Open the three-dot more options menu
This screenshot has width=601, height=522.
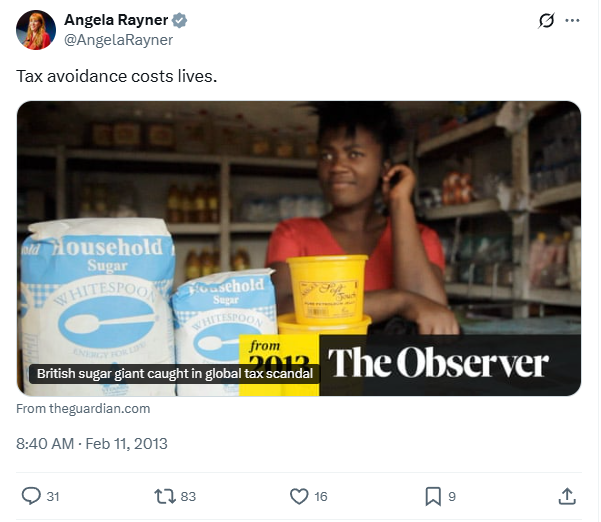coord(572,20)
